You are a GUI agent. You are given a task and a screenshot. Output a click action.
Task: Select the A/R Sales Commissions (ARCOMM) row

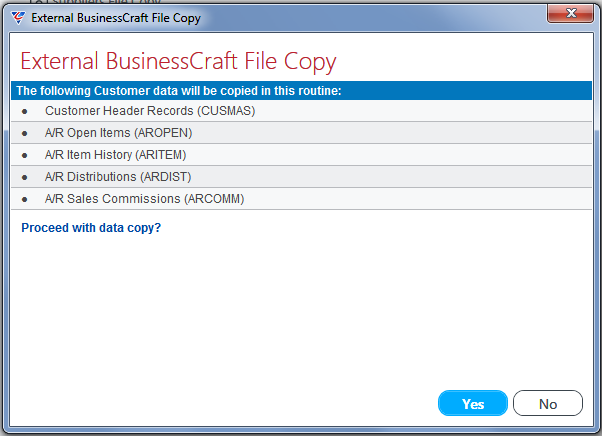301,199
